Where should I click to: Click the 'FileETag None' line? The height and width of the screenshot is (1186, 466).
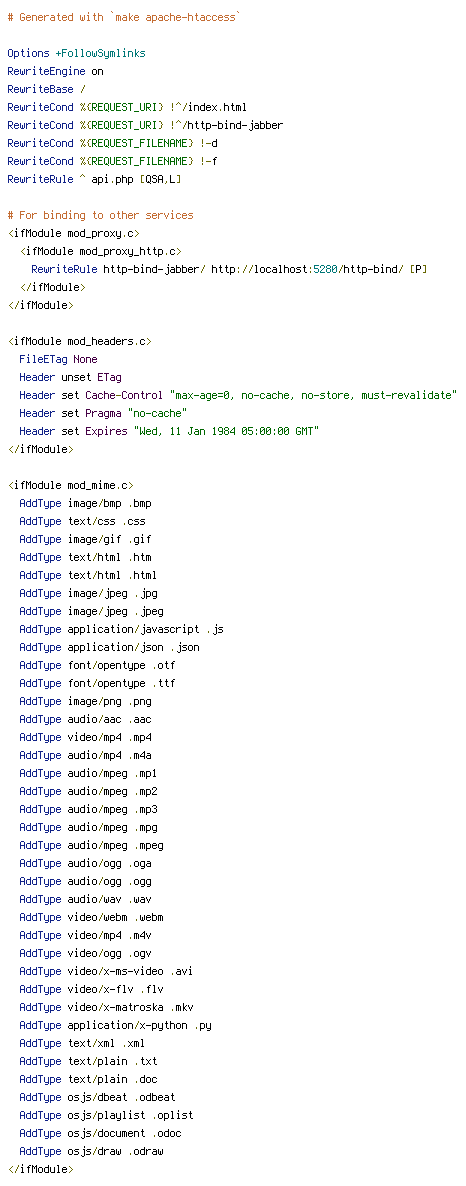click(x=58, y=359)
